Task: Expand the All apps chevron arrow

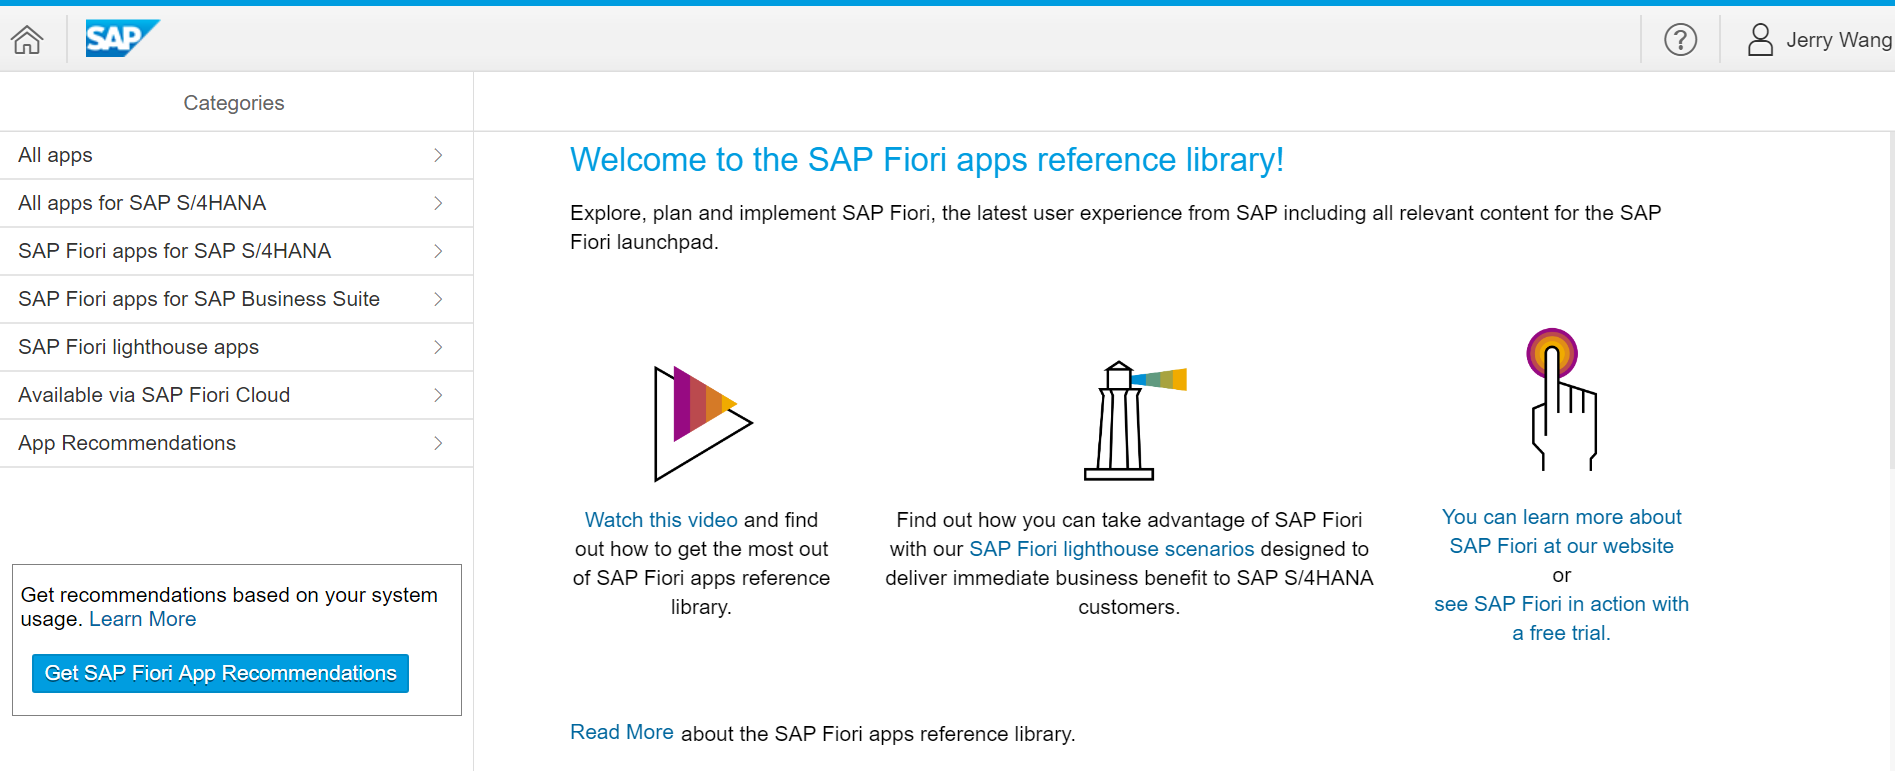Action: [438, 155]
